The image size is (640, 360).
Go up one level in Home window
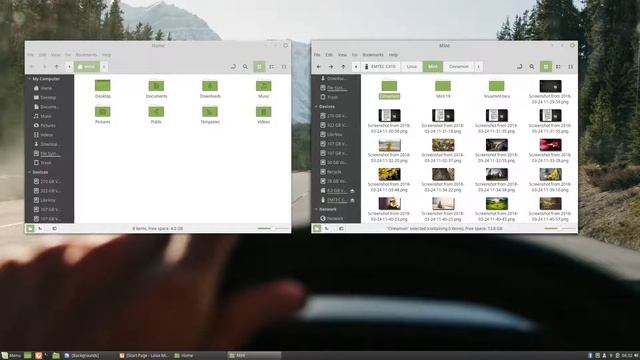57,67
